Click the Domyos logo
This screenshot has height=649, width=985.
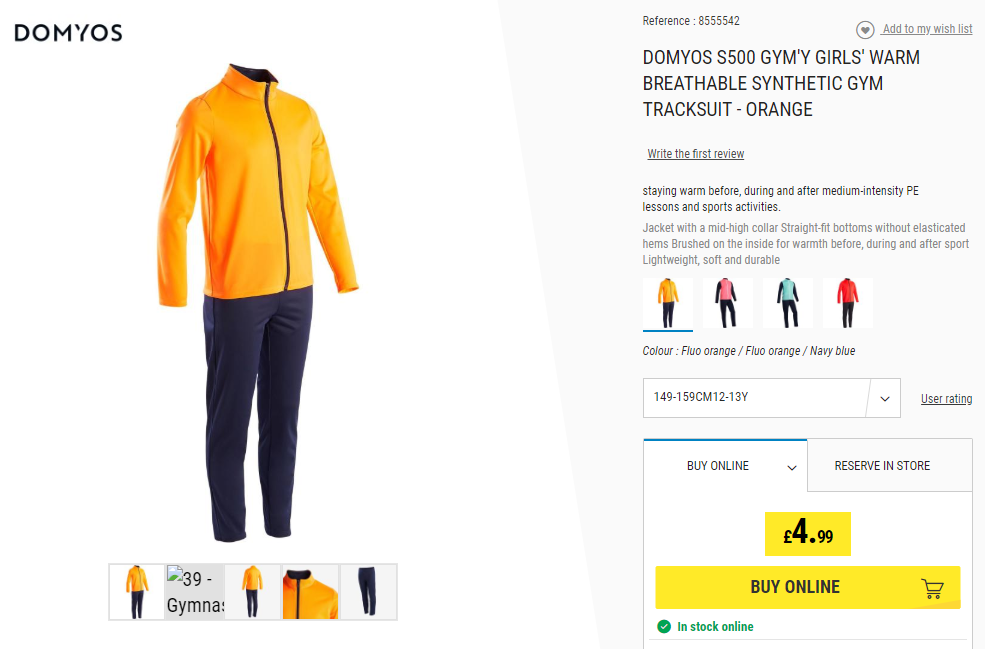68,33
